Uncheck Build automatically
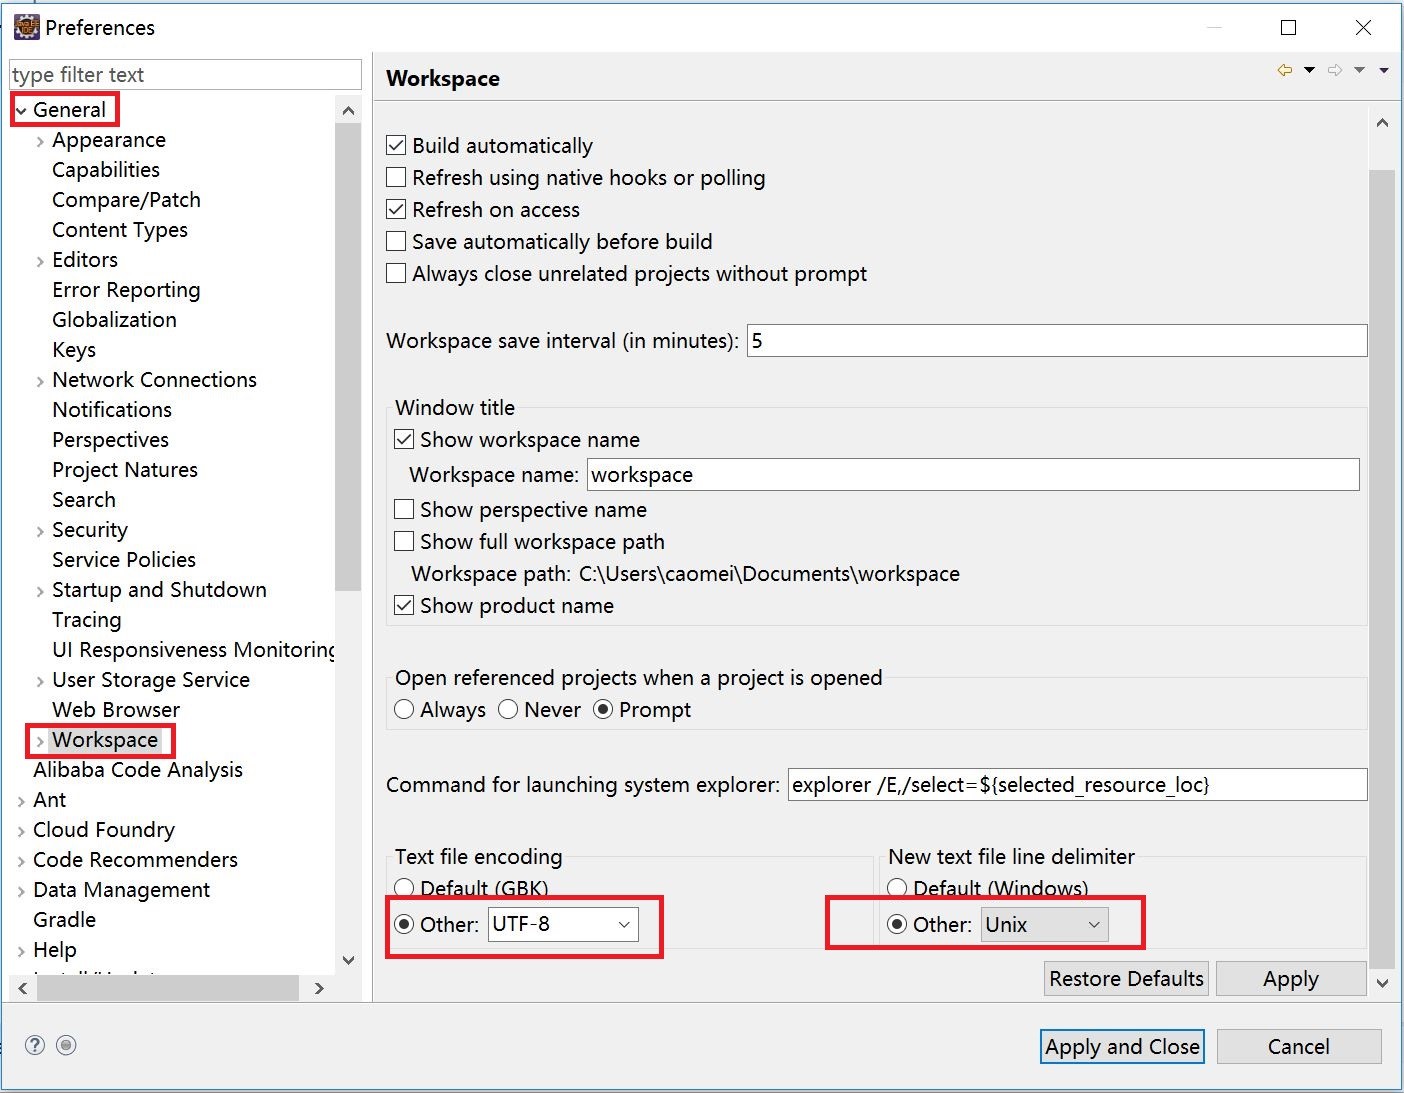This screenshot has height=1093, width=1404. [397, 146]
